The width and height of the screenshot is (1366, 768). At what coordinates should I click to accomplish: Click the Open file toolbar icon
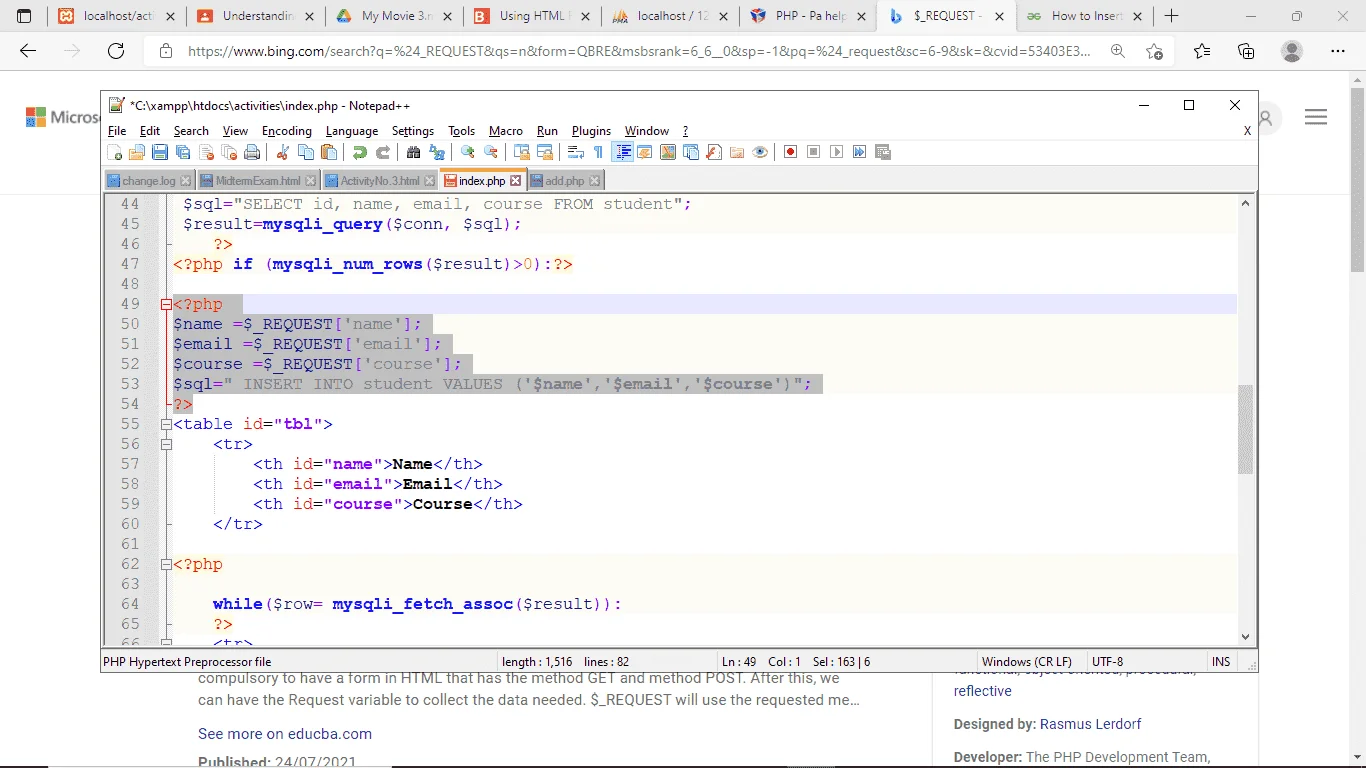click(137, 152)
